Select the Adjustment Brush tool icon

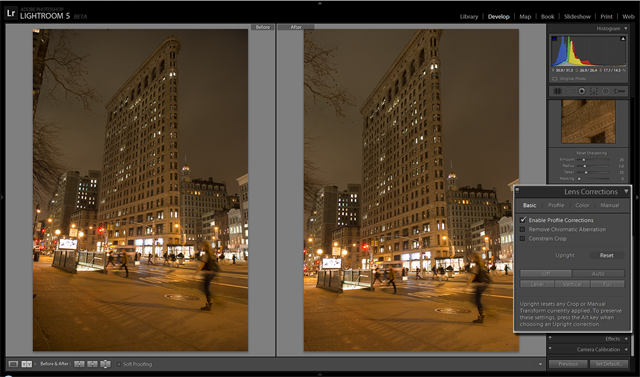point(620,91)
